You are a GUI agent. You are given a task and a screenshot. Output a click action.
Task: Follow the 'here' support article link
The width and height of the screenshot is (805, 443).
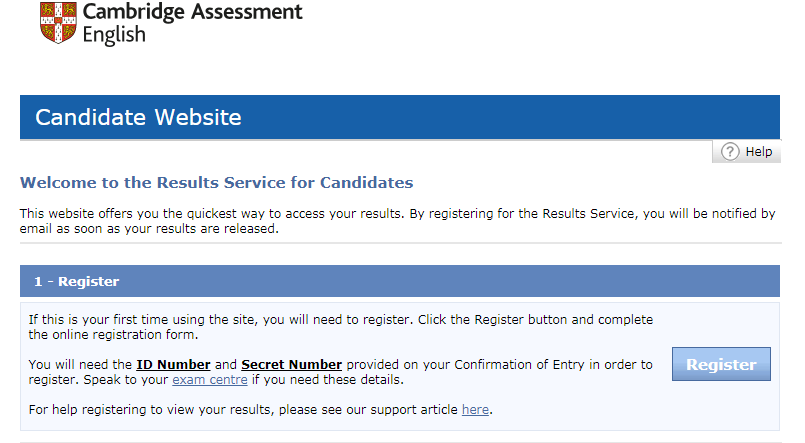click(475, 410)
